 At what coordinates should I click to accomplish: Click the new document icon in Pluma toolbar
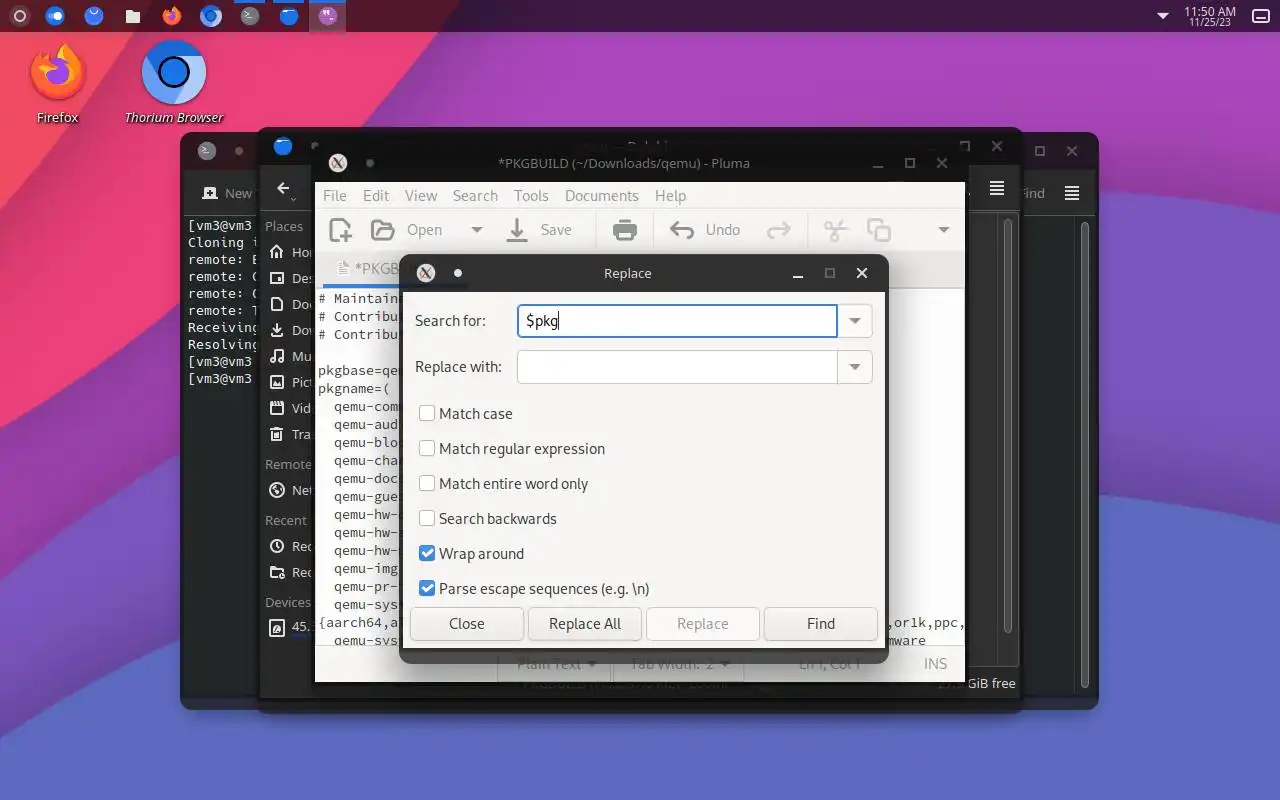click(340, 230)
